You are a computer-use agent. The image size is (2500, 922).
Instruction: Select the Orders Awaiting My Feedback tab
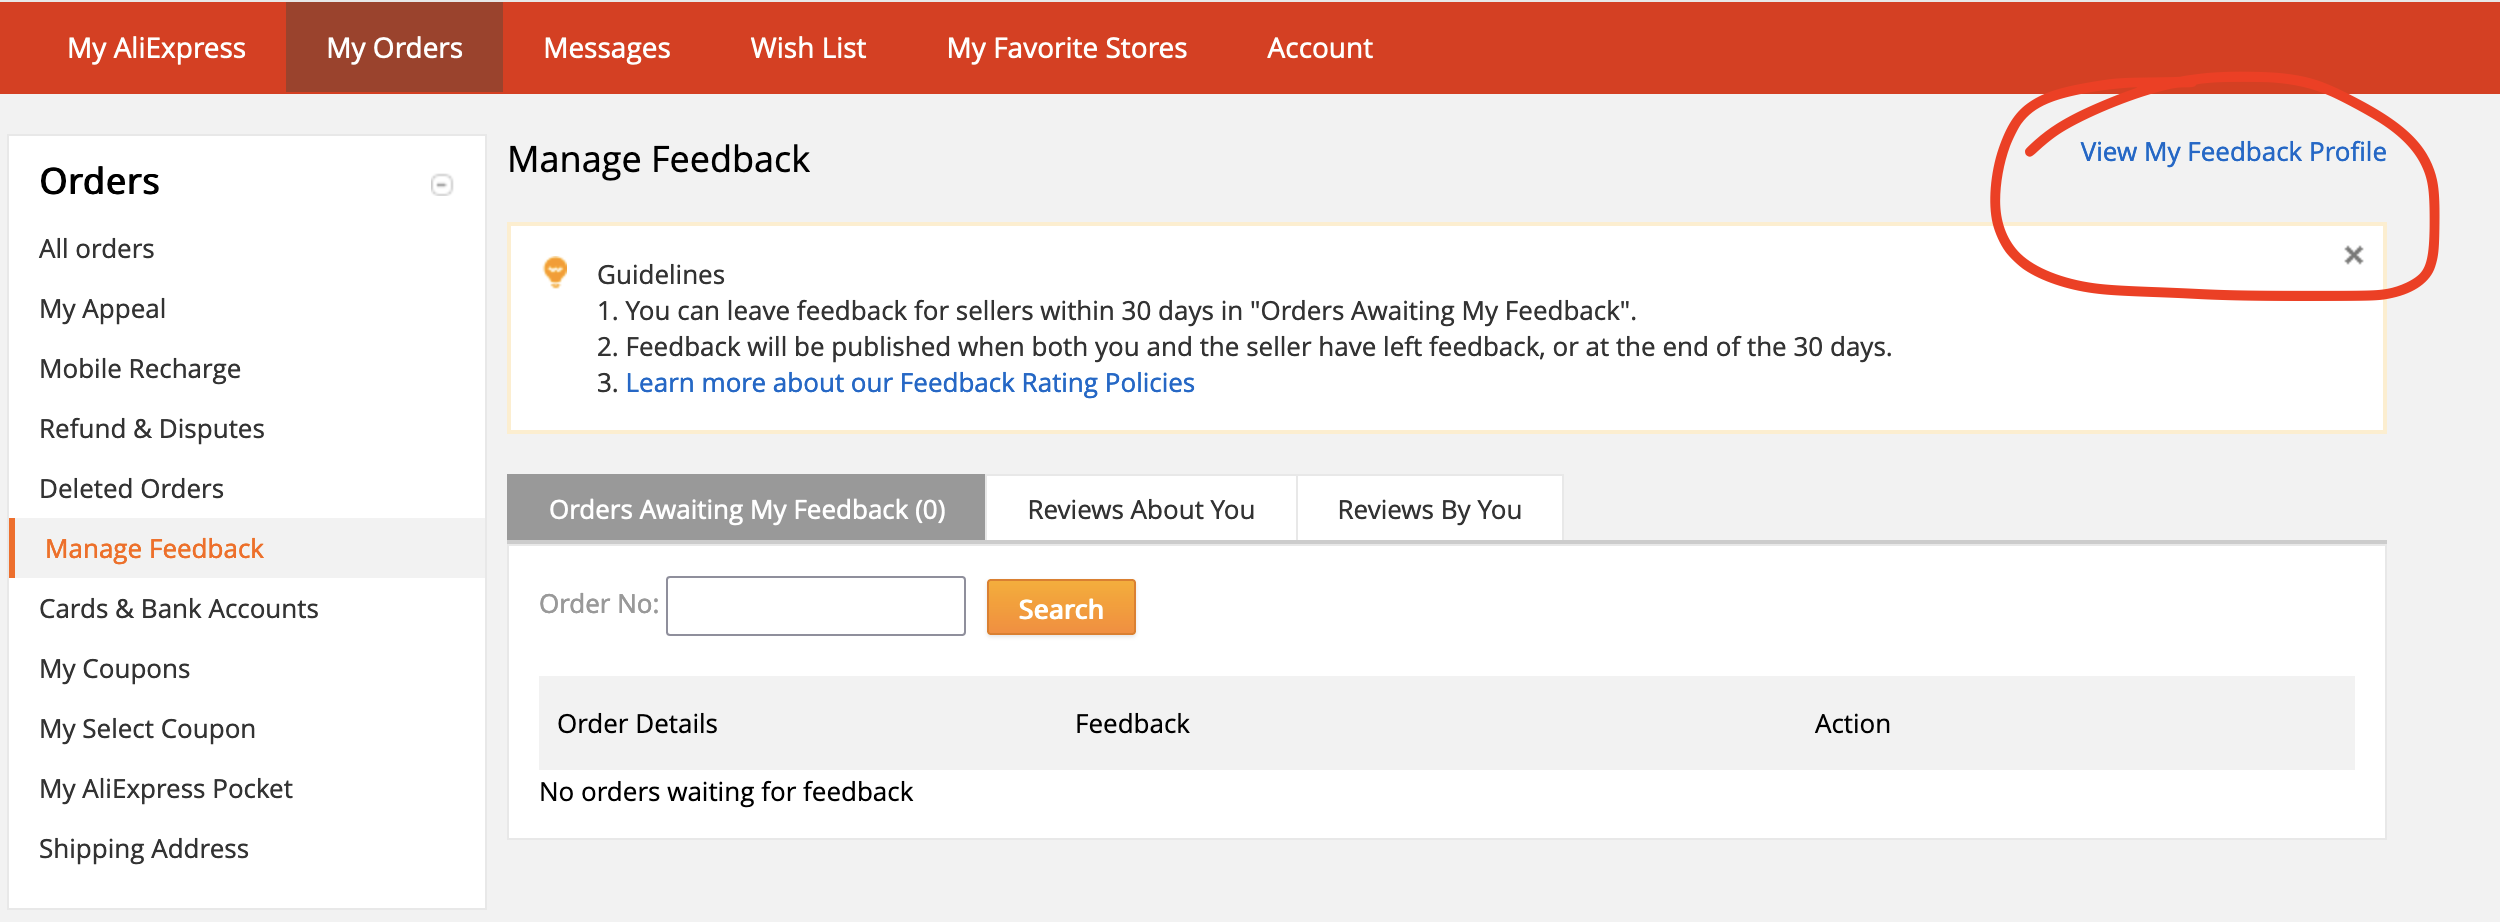tap(747, 509)
